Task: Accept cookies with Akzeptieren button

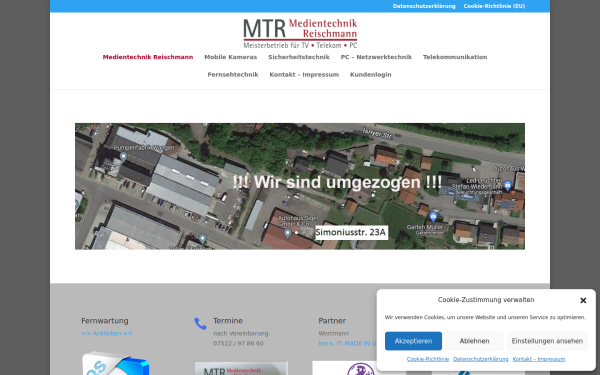Action: point(413,341)
